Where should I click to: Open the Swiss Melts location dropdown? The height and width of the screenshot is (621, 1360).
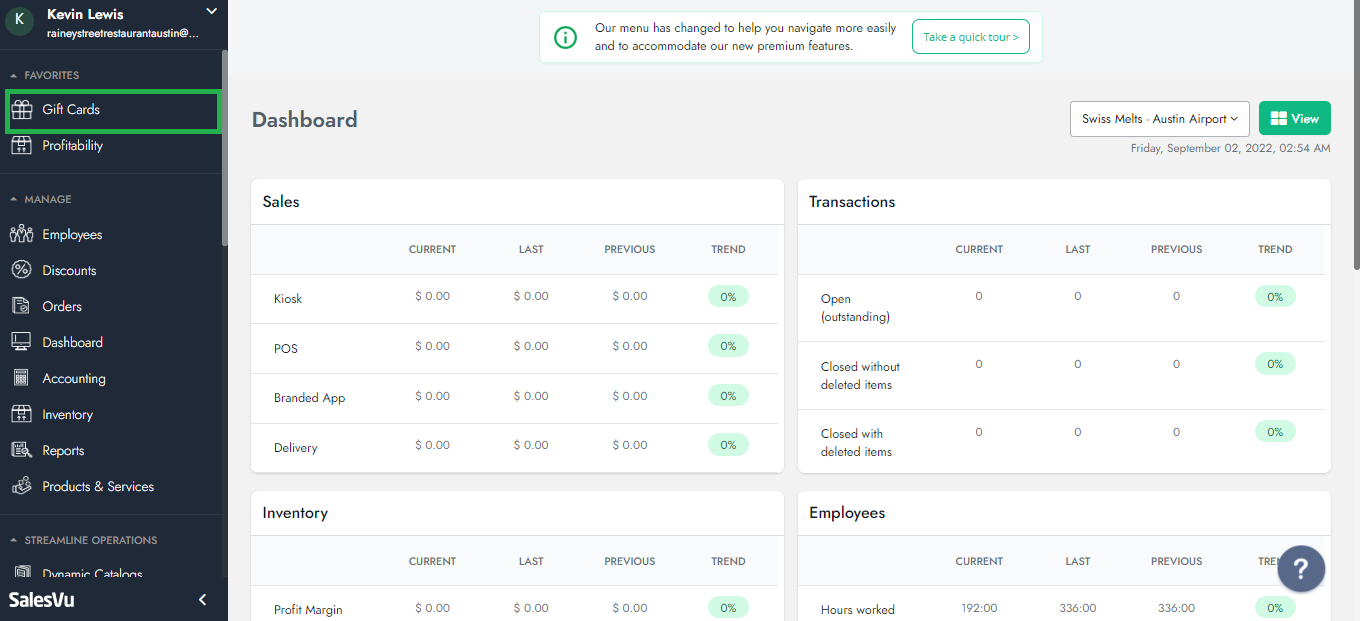(1159, 119)
